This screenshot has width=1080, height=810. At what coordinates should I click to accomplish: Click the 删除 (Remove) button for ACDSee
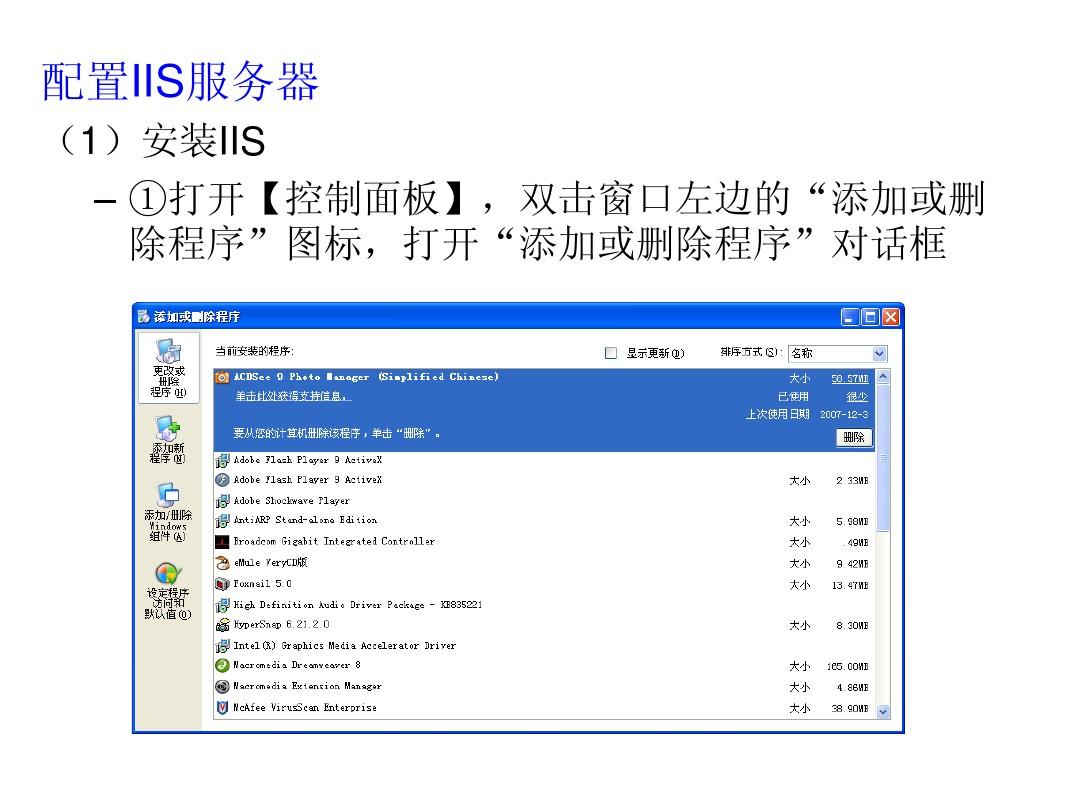854,437
